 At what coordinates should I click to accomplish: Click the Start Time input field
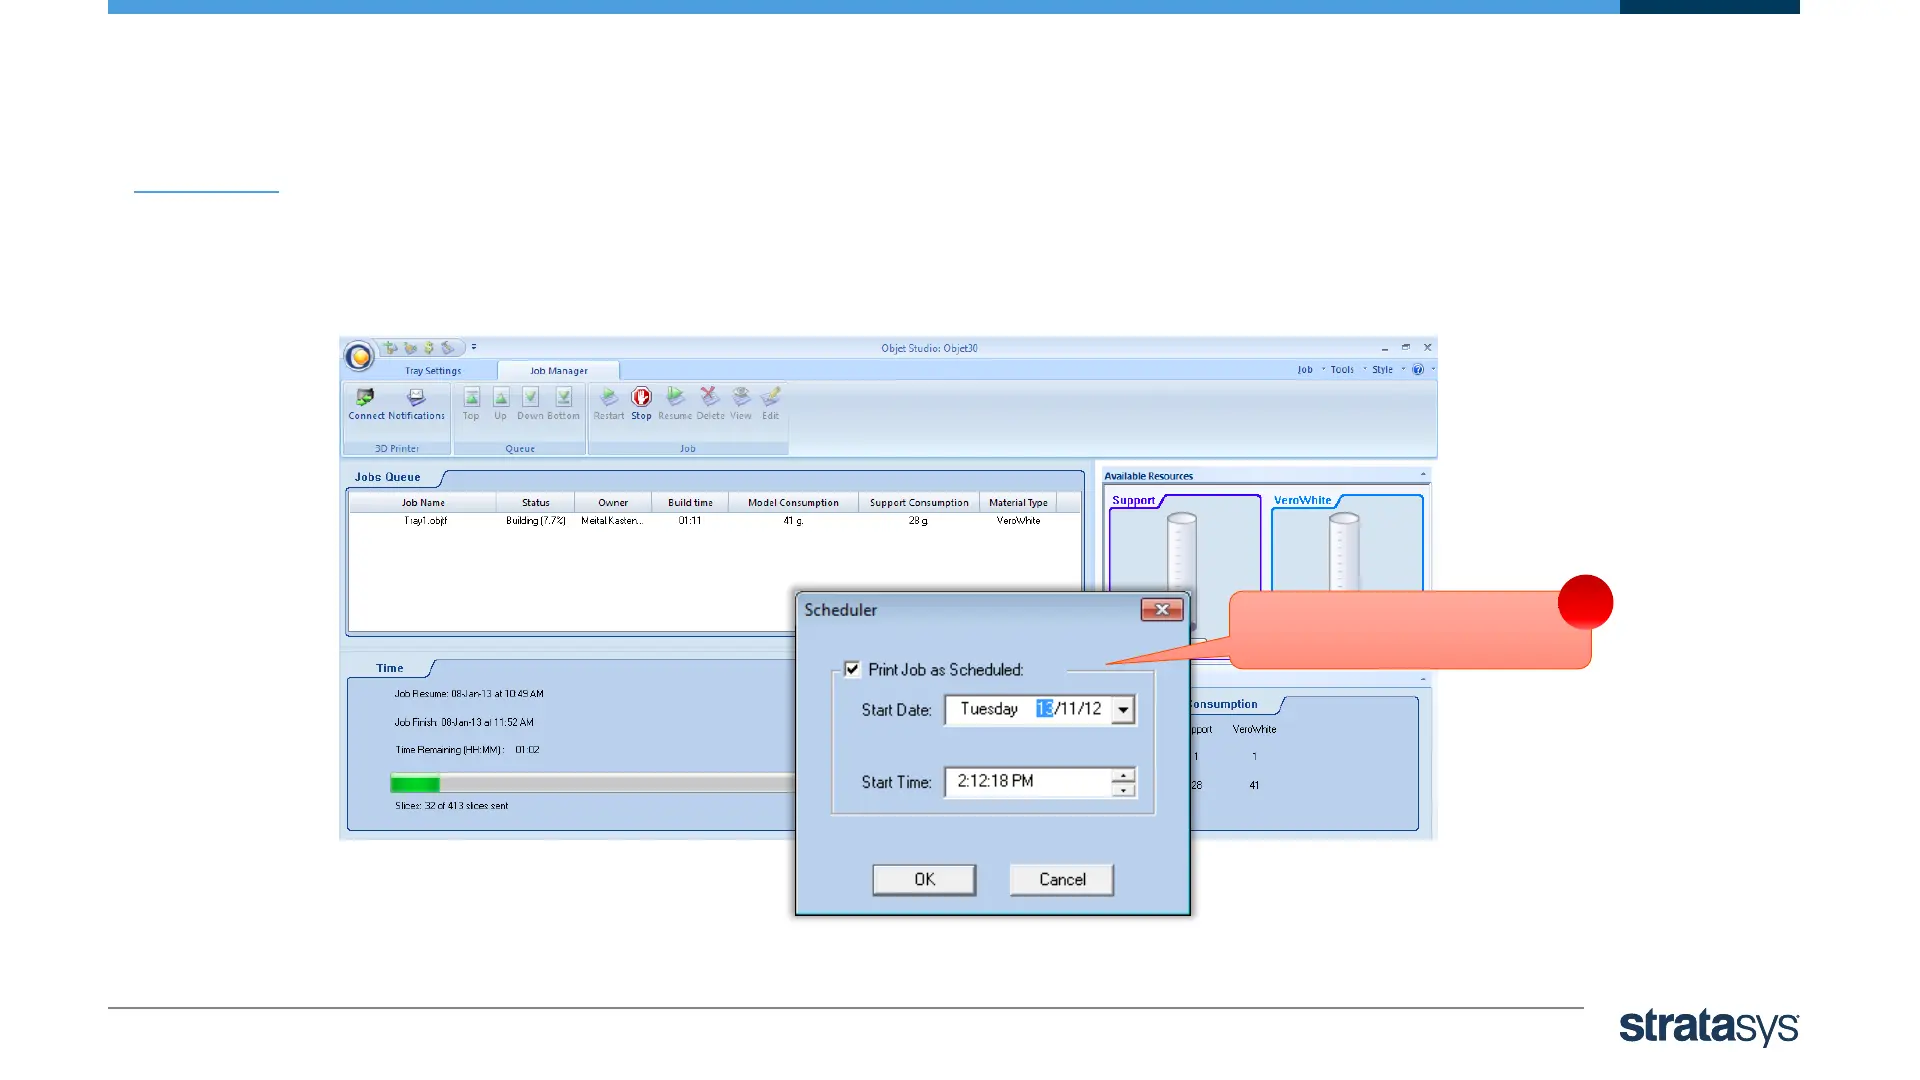pyautogui.click(x=1027, y=782)
